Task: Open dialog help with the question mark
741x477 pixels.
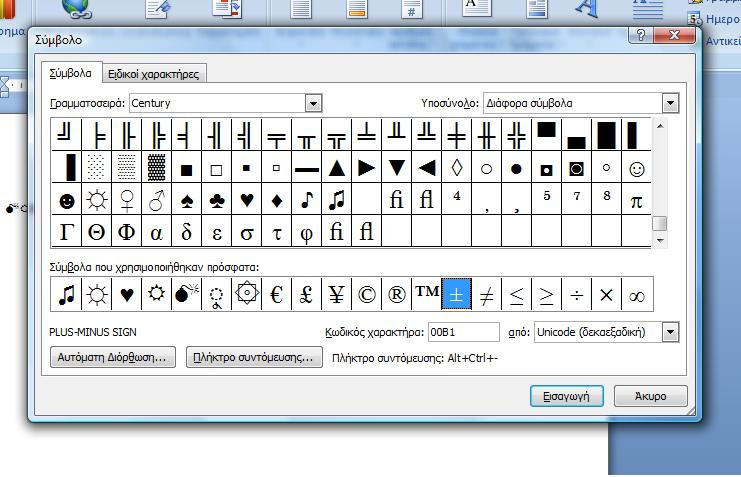Action: (641, 35)
